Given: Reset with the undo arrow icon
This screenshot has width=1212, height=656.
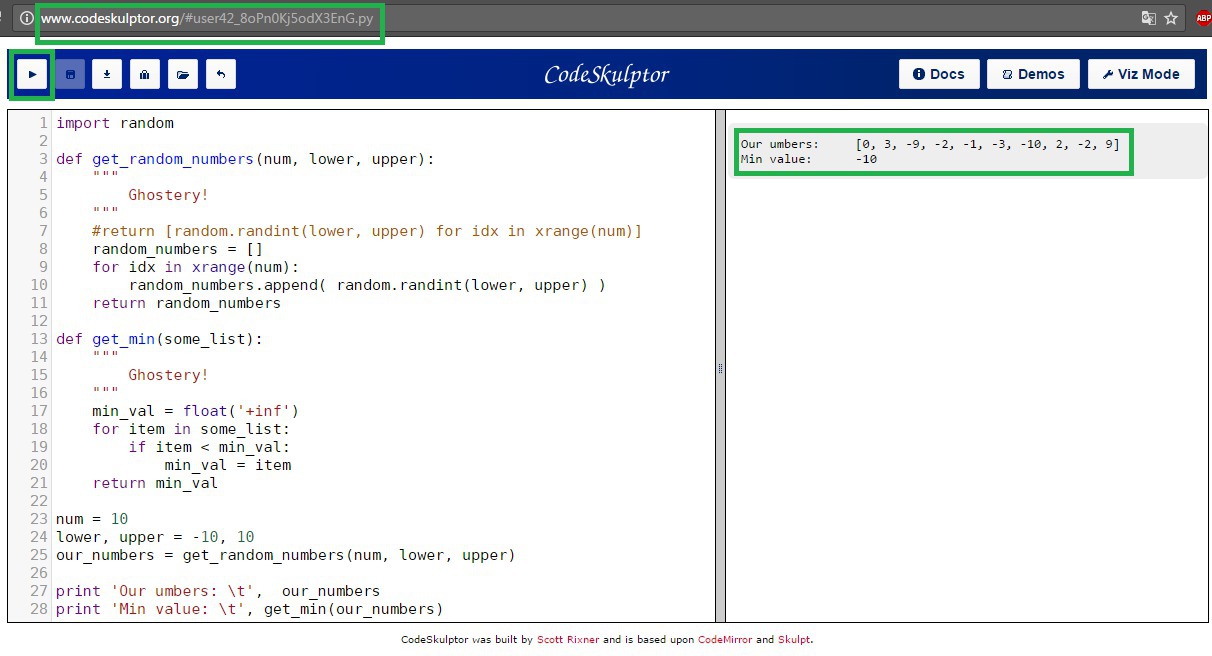Looking at the screenshot, I should click(221, 74).
